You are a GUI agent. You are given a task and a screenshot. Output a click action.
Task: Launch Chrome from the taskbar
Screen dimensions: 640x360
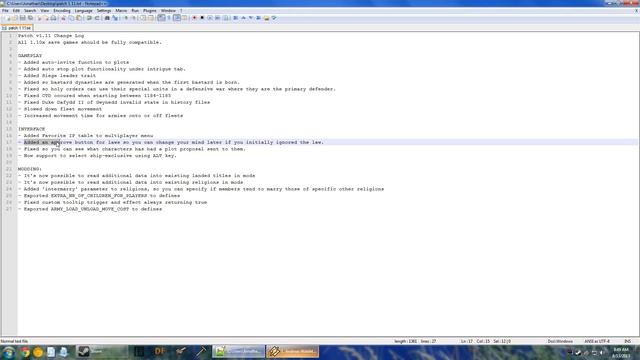click(25, 352)
